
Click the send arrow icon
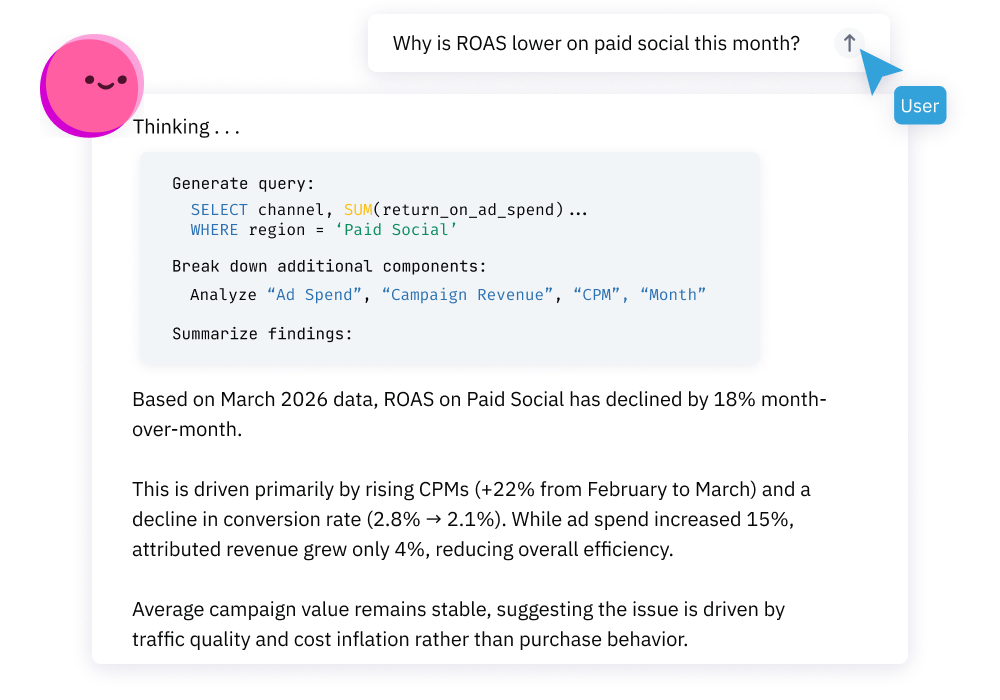click(x=849, y=43)
